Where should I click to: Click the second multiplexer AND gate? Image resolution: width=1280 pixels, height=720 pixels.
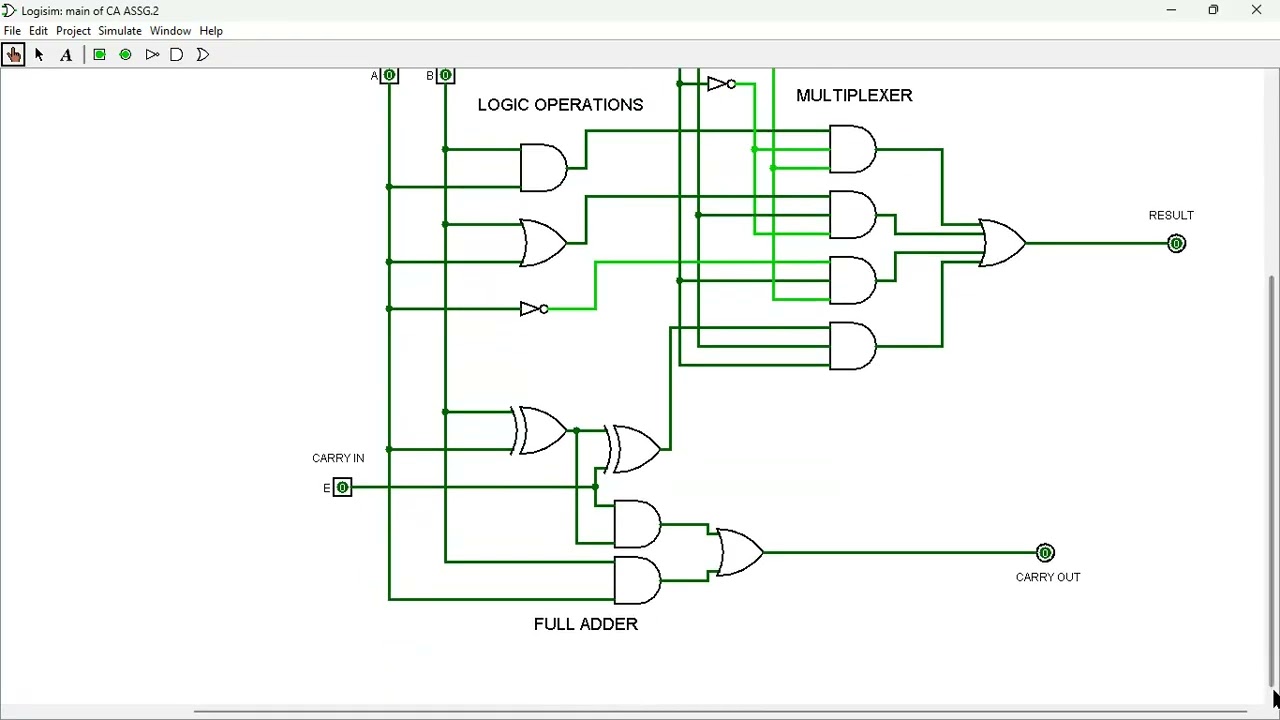pyautogui.click(x=853, y=215)
